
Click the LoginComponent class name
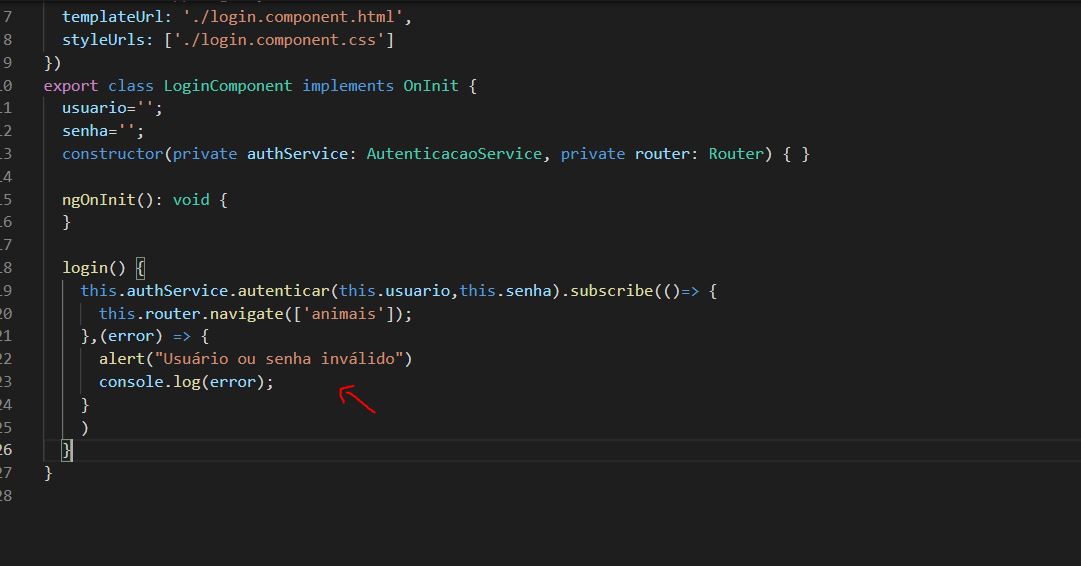pos(228,86)
